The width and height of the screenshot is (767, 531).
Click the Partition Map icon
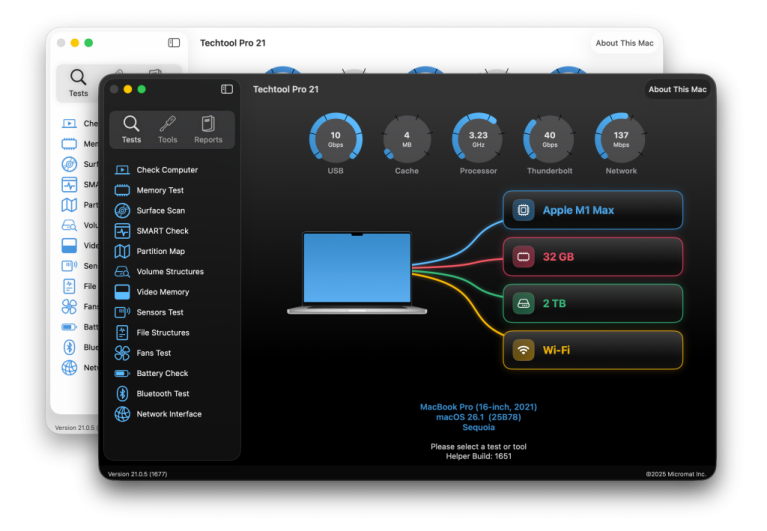point(122,251)
